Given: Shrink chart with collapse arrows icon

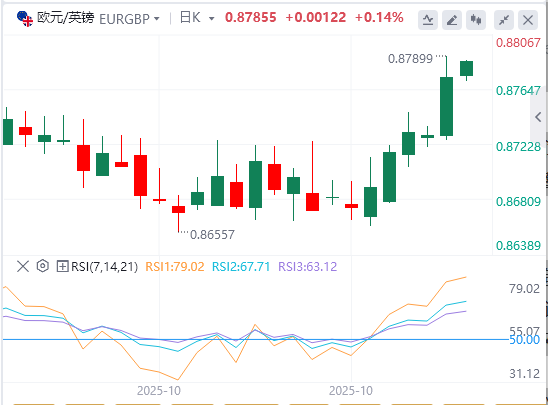Looking at the screenshot, I should point(504,20).
